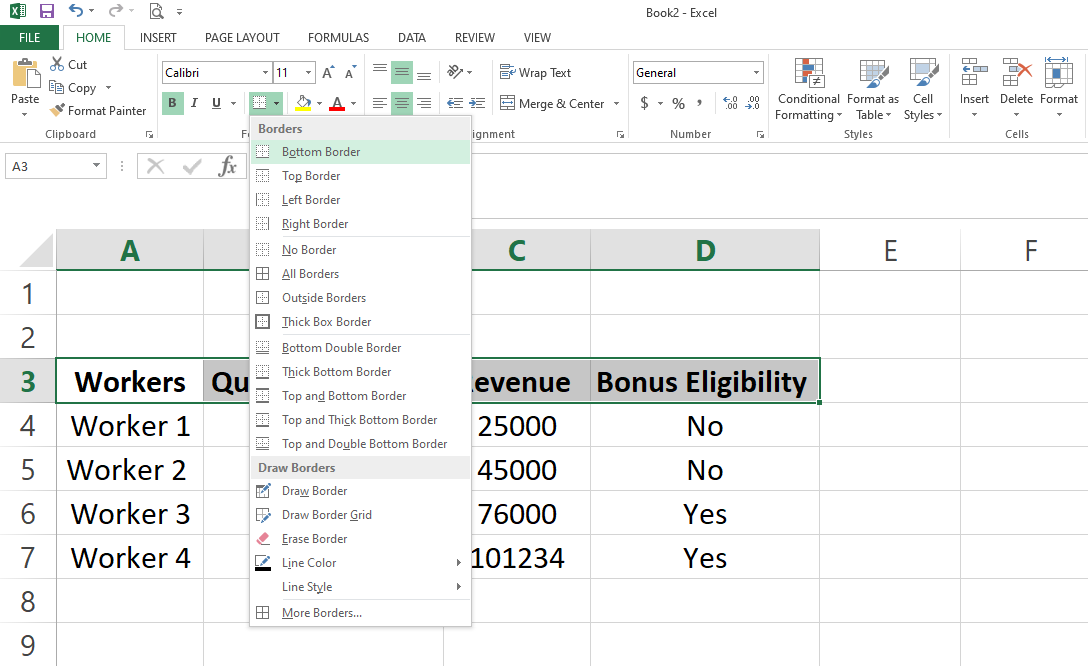Click the Format Painter brush icon
Image resolution: width=1088 pixels, height=666 pixels.
coord(57,111)
